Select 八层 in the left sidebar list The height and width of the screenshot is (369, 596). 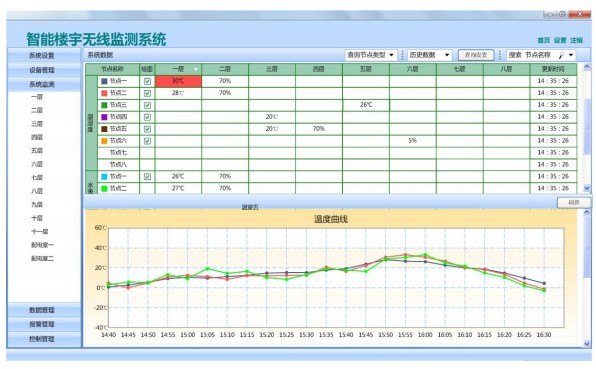click(x=37, y=191)
